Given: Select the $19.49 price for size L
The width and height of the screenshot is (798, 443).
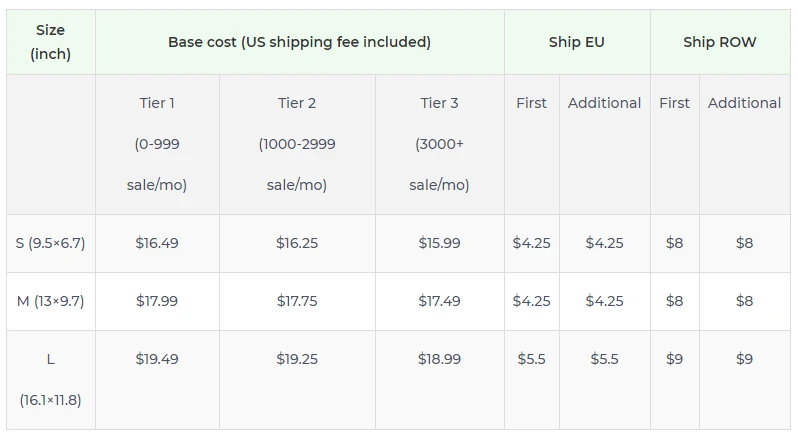Looking at the screenshot, I should [x=157, y=359].
